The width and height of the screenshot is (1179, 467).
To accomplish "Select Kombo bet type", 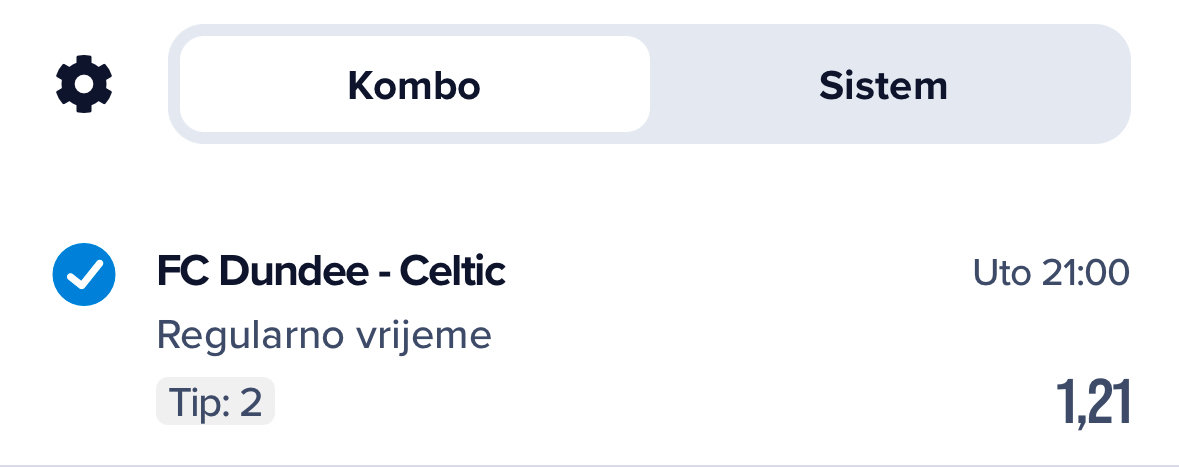I will pos(414,85).
